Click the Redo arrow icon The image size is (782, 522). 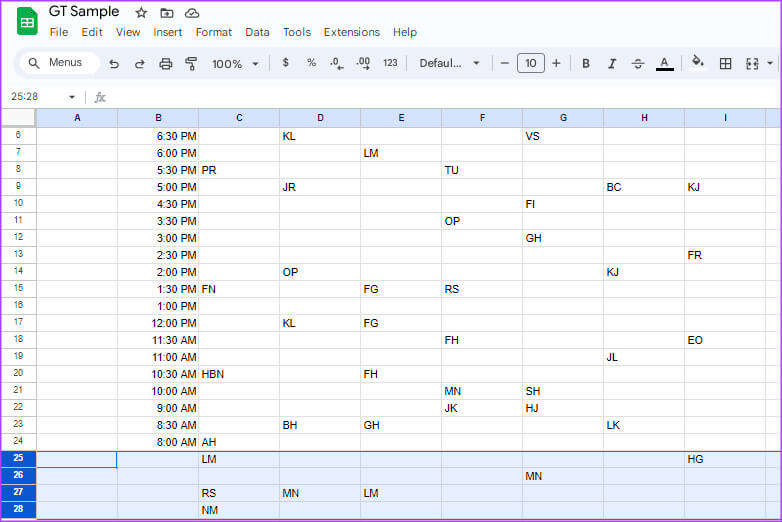coord(140,63)
